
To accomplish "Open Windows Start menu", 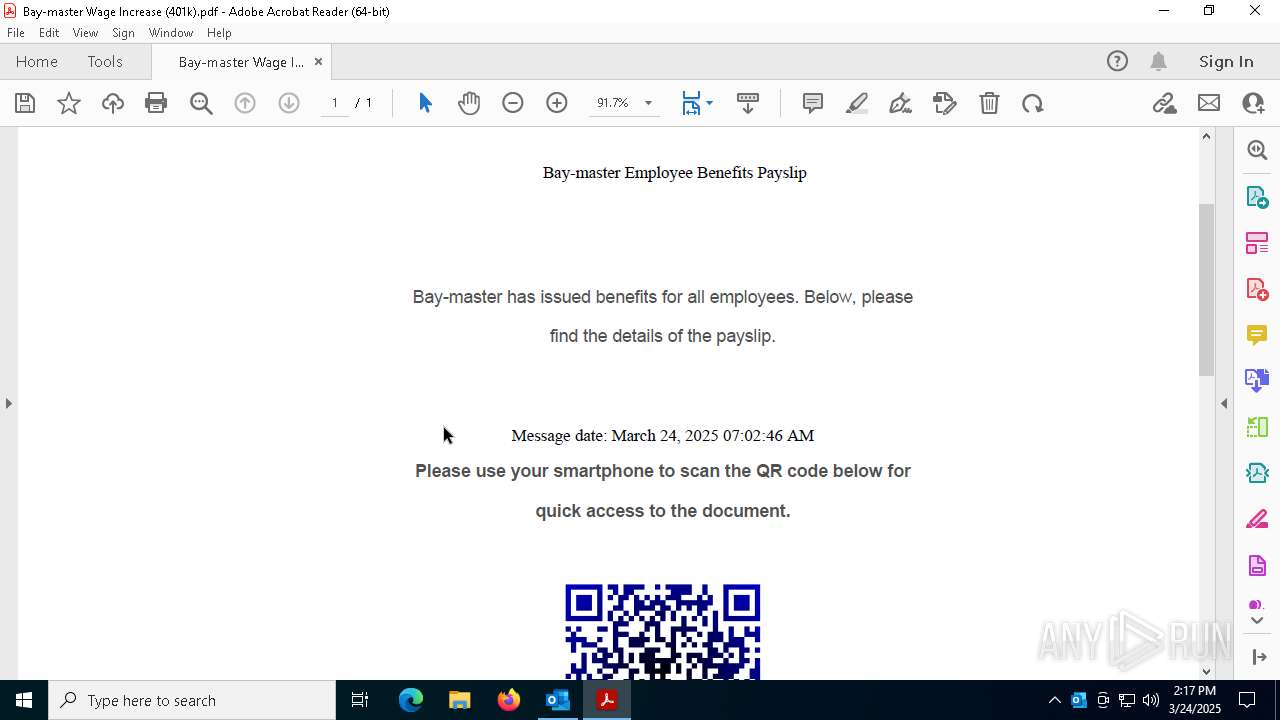I will [24, 700].
